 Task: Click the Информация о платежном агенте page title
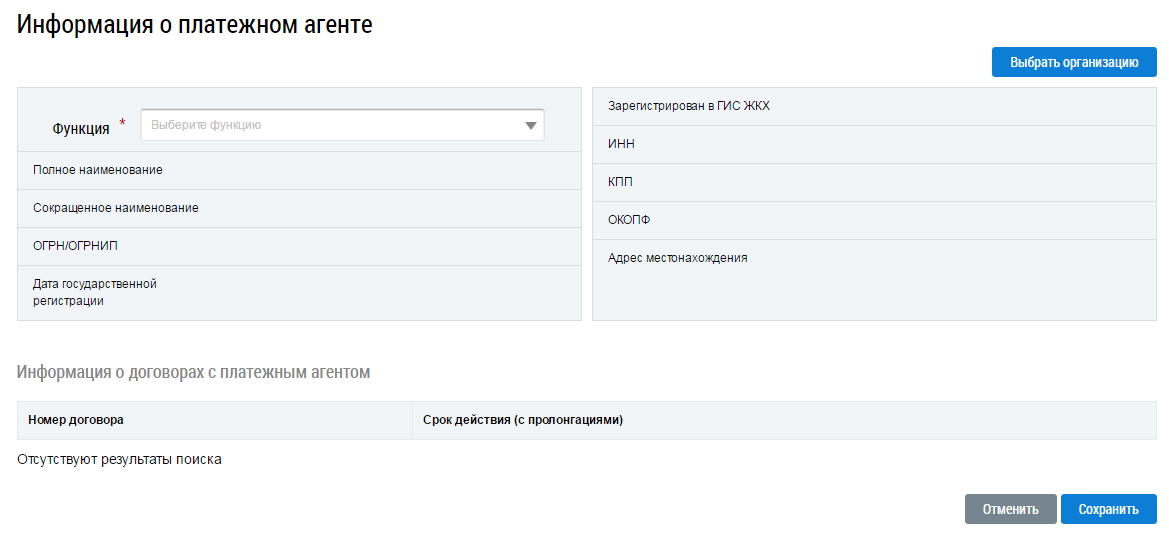195,26
